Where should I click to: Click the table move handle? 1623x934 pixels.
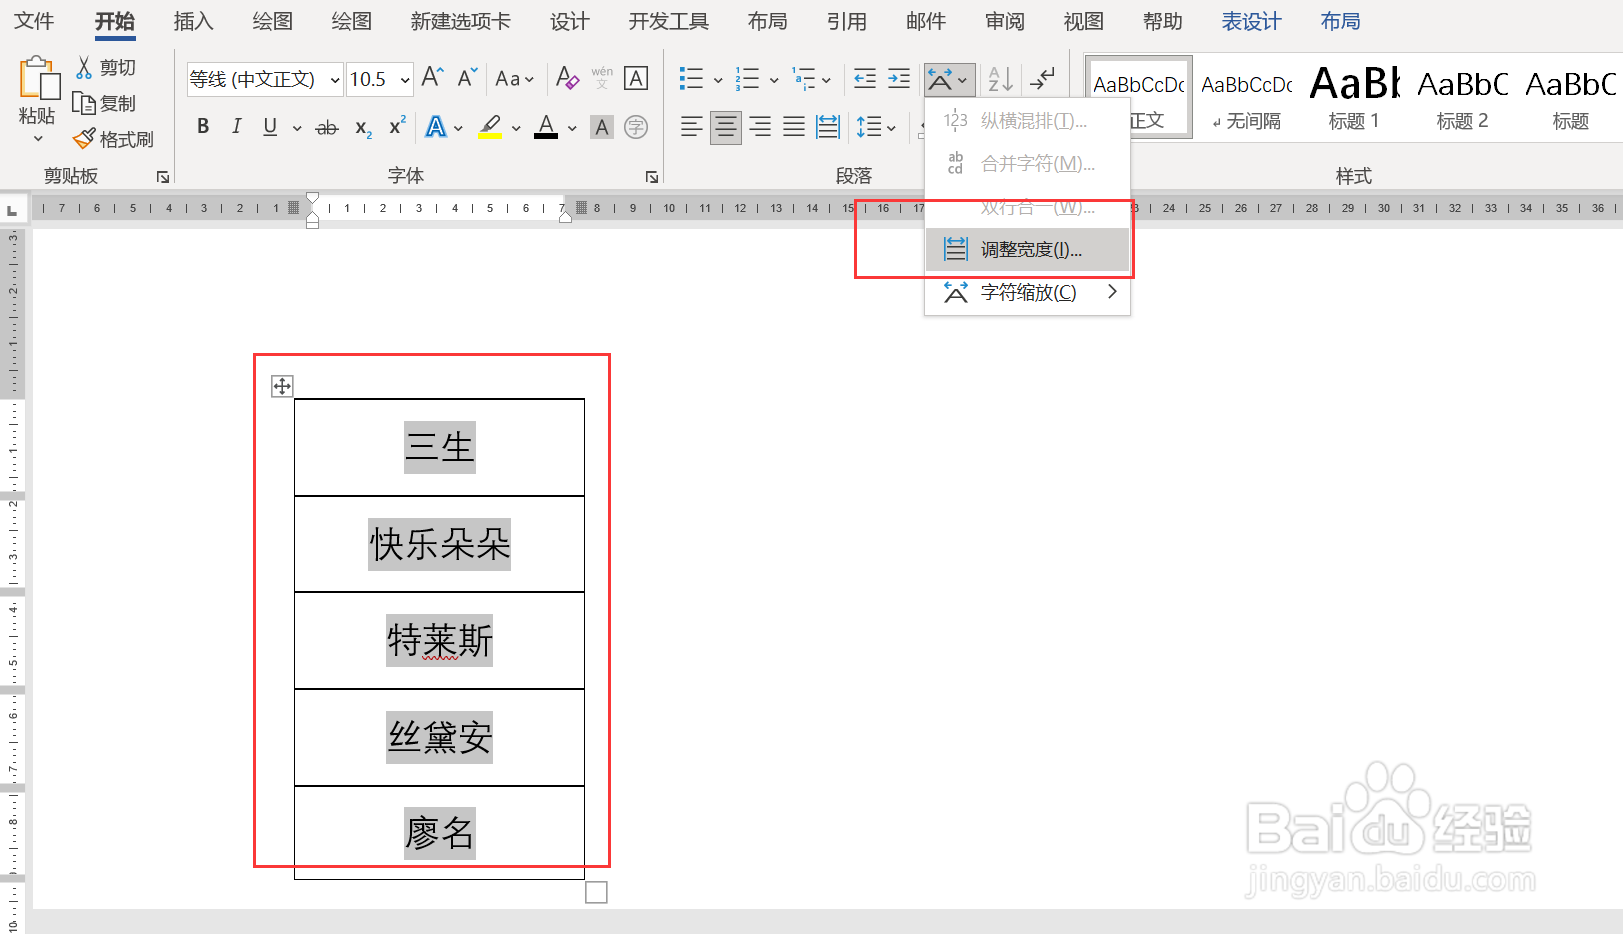(282, 386)
